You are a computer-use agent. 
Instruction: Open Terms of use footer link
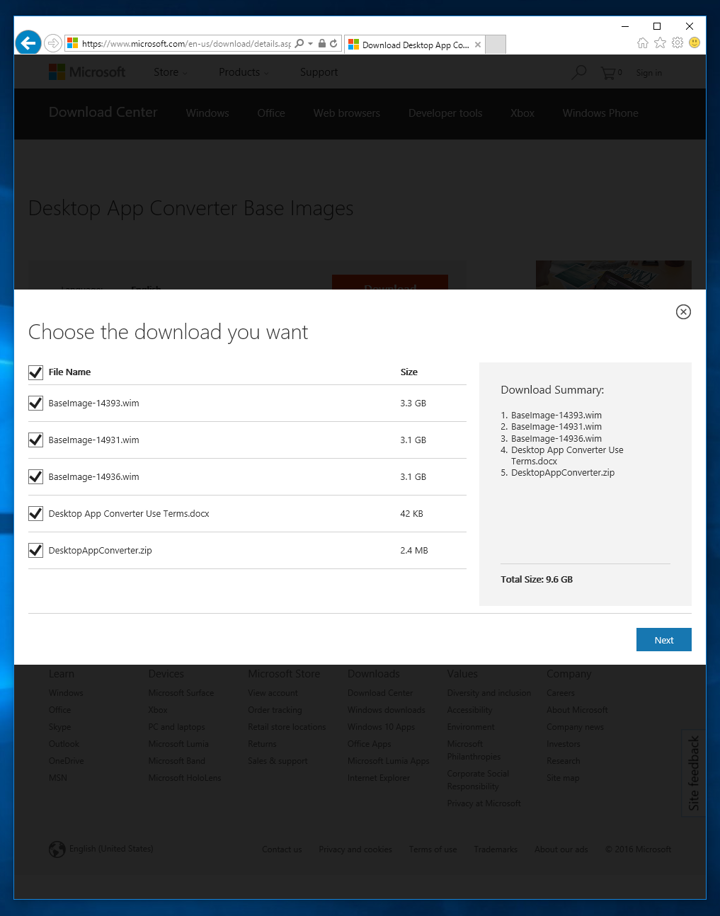coord(432,849)
